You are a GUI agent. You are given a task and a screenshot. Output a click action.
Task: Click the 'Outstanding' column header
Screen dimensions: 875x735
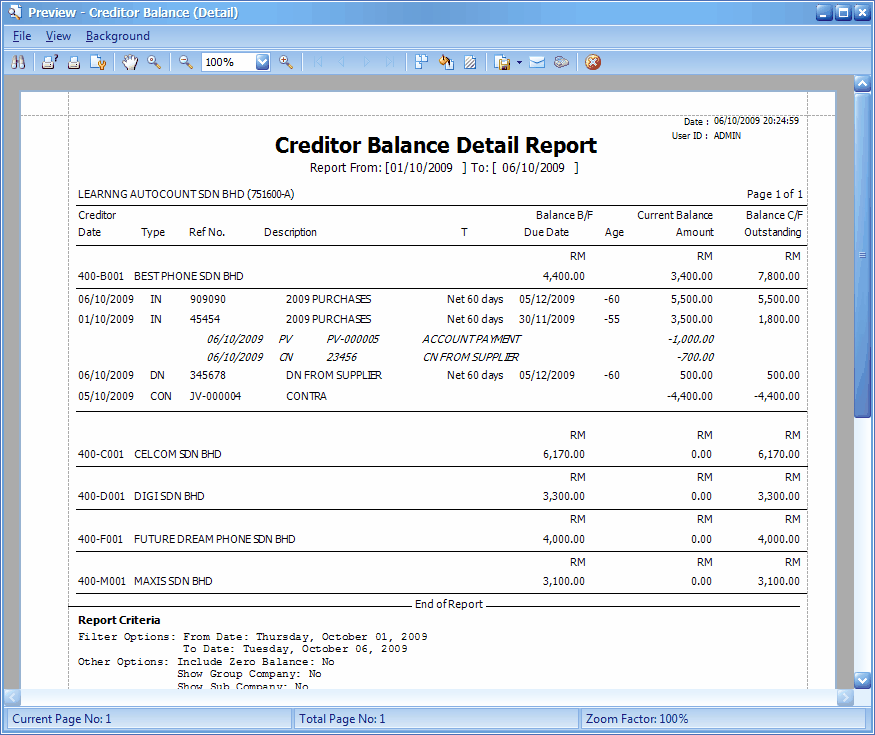point(772,232)
